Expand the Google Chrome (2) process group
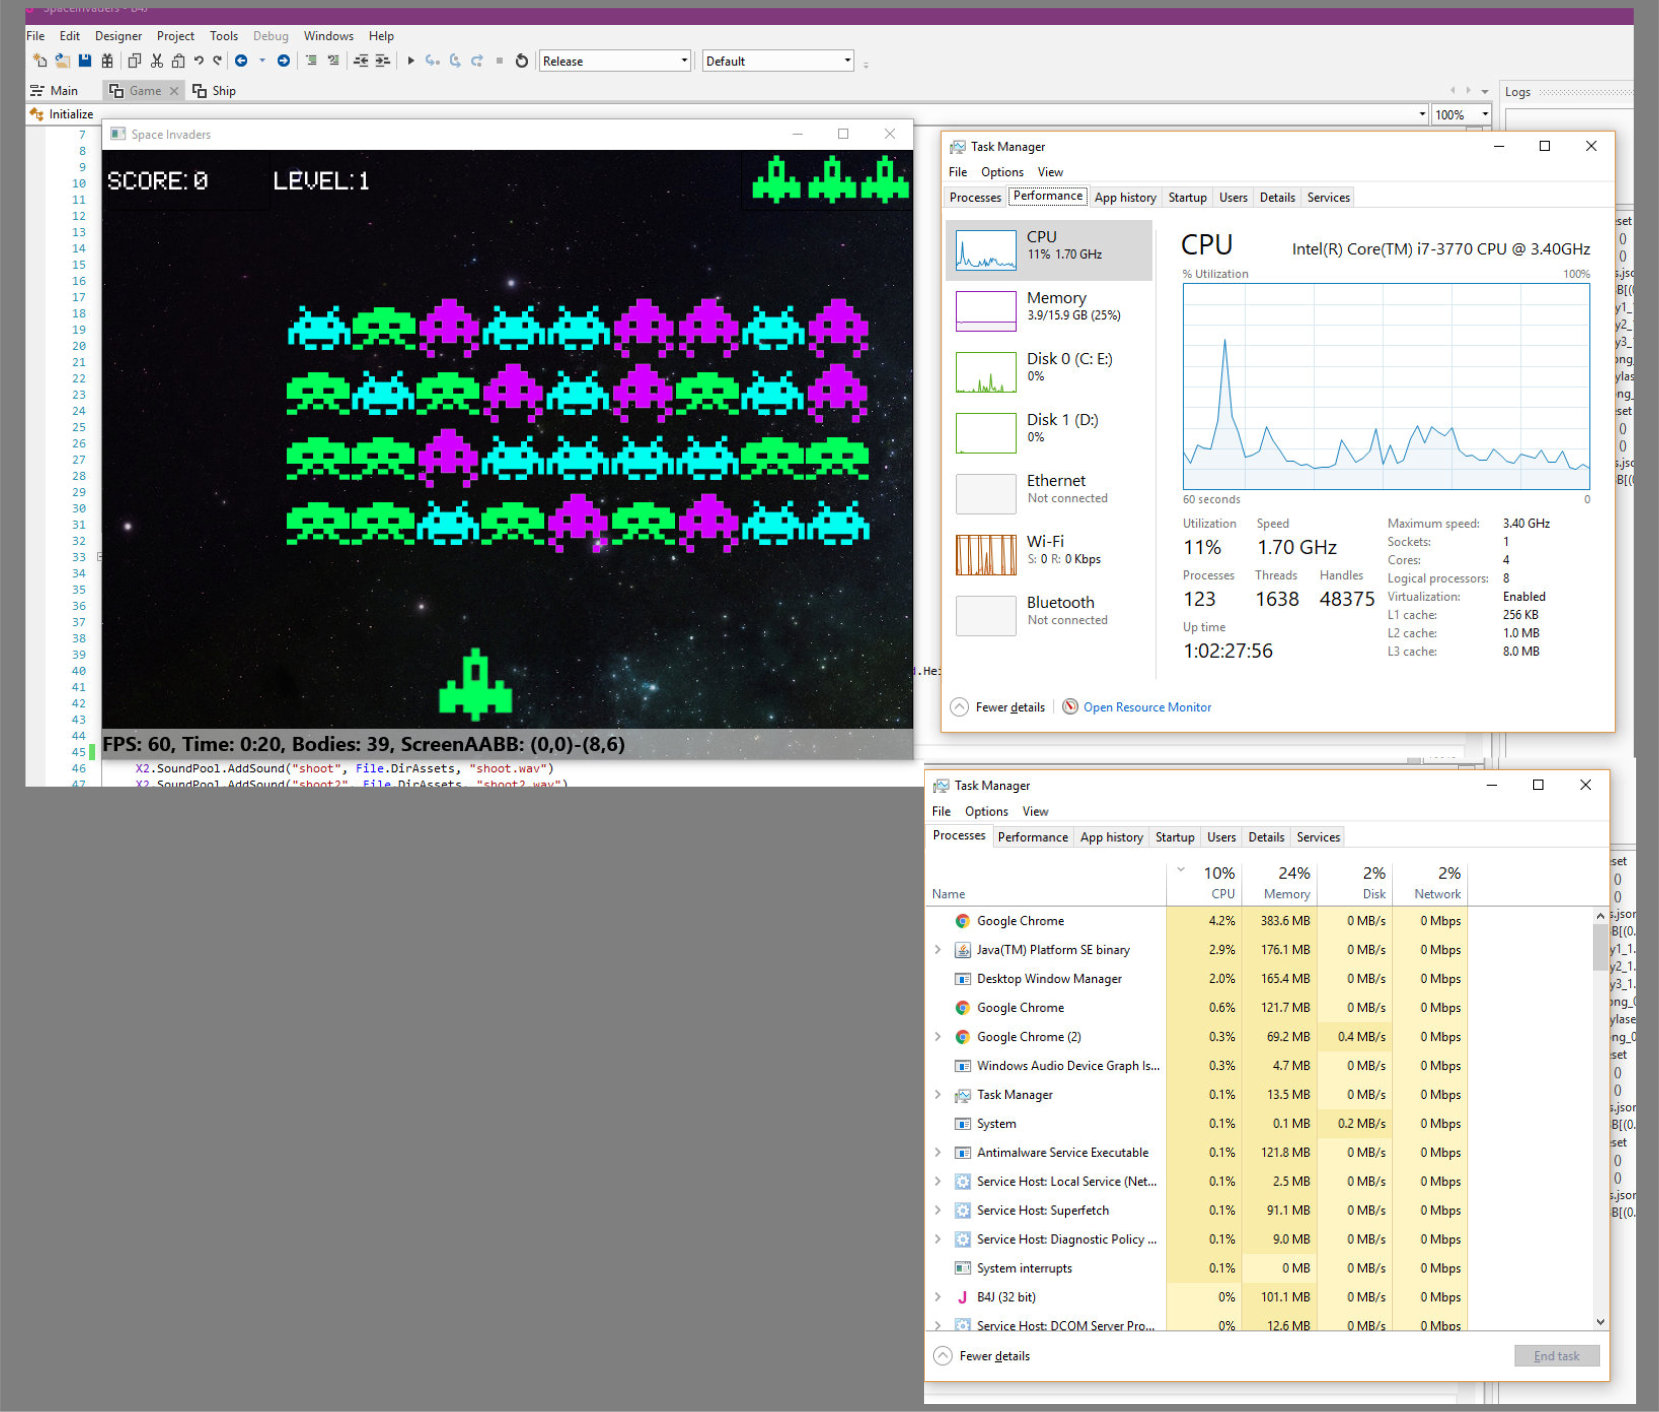This screenshot has height=1412, width=1659. pos(938,1037)
